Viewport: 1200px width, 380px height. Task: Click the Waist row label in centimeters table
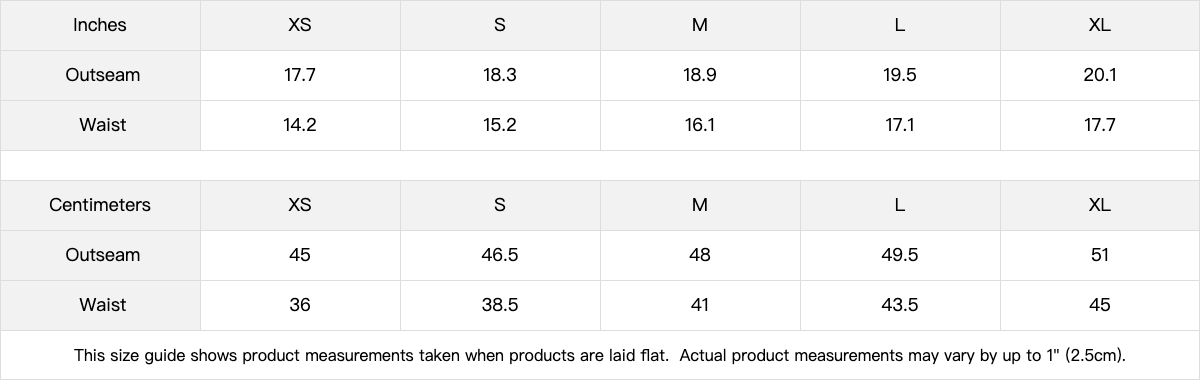[x=100, y=305]
